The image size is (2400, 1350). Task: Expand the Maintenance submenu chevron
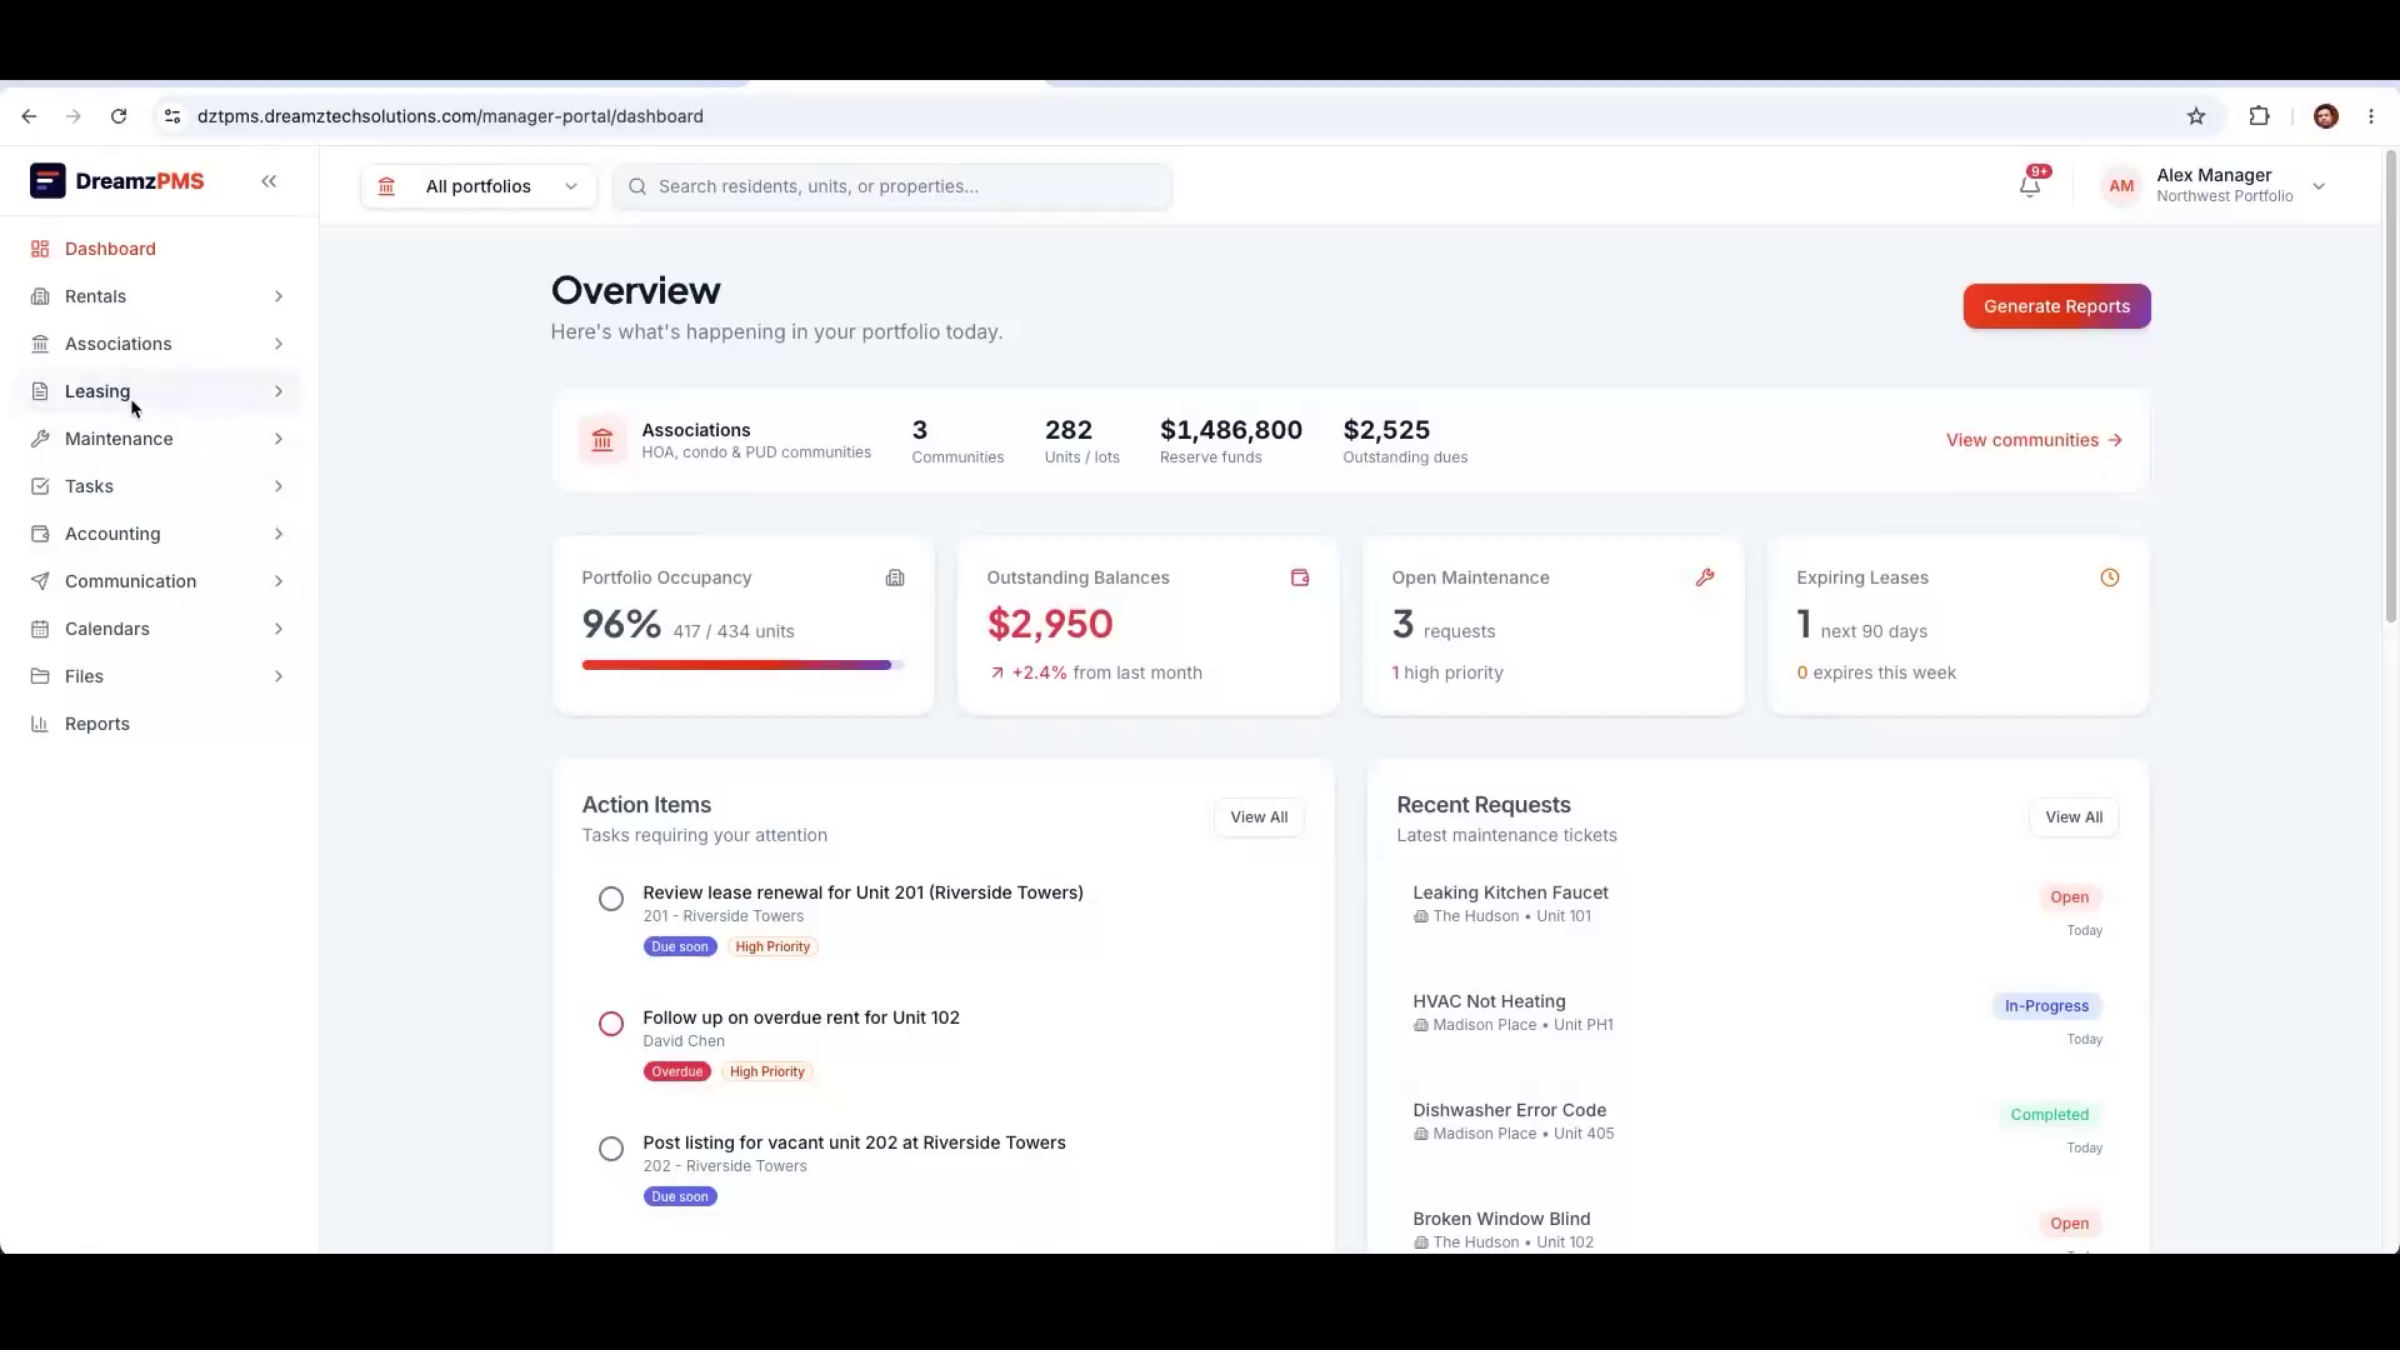[x=278, y=439]
